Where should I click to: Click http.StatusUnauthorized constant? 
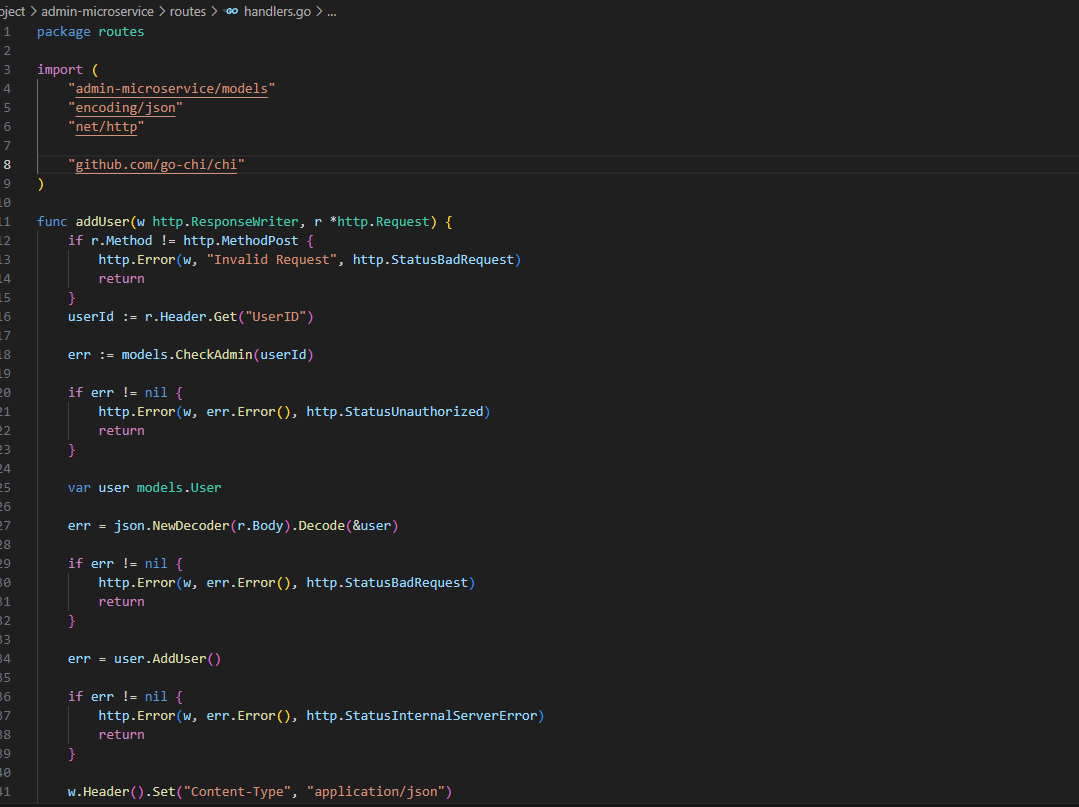395,411
